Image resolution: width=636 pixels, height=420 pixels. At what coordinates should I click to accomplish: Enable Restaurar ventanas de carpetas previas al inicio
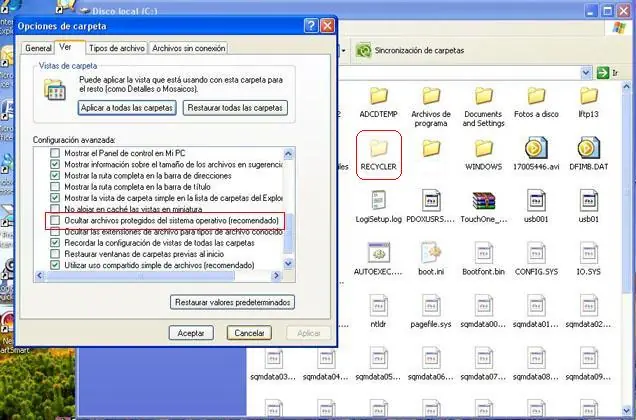(x=55, y=254)
